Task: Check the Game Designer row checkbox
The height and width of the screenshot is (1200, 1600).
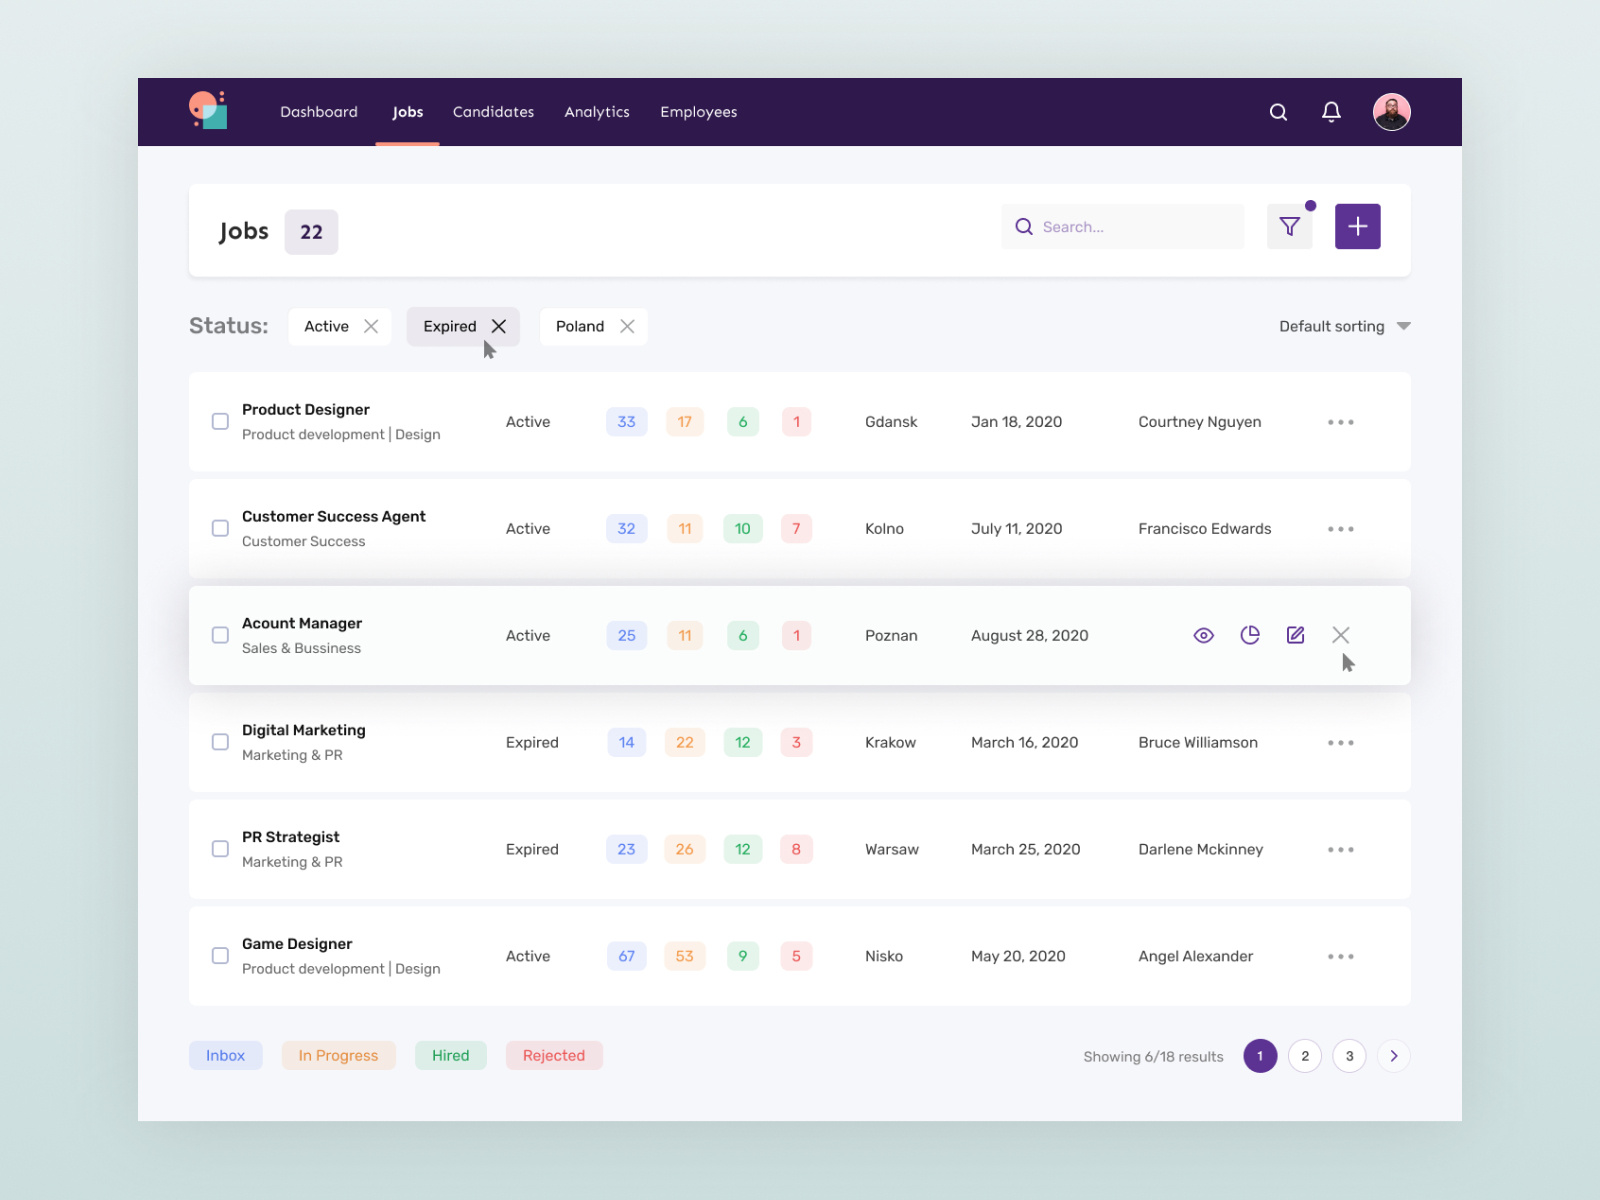Action: click(x=220, y=956)
